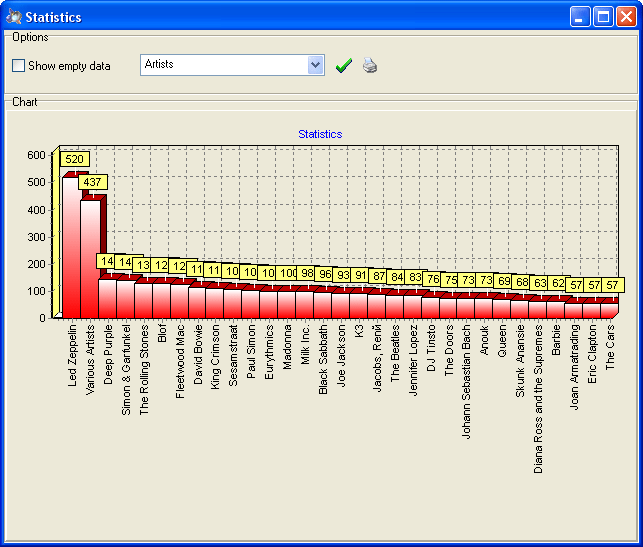This screenshot has height=547, width=643.
Task: Click The Beatles axis label
Action: [x=395, y=353]
